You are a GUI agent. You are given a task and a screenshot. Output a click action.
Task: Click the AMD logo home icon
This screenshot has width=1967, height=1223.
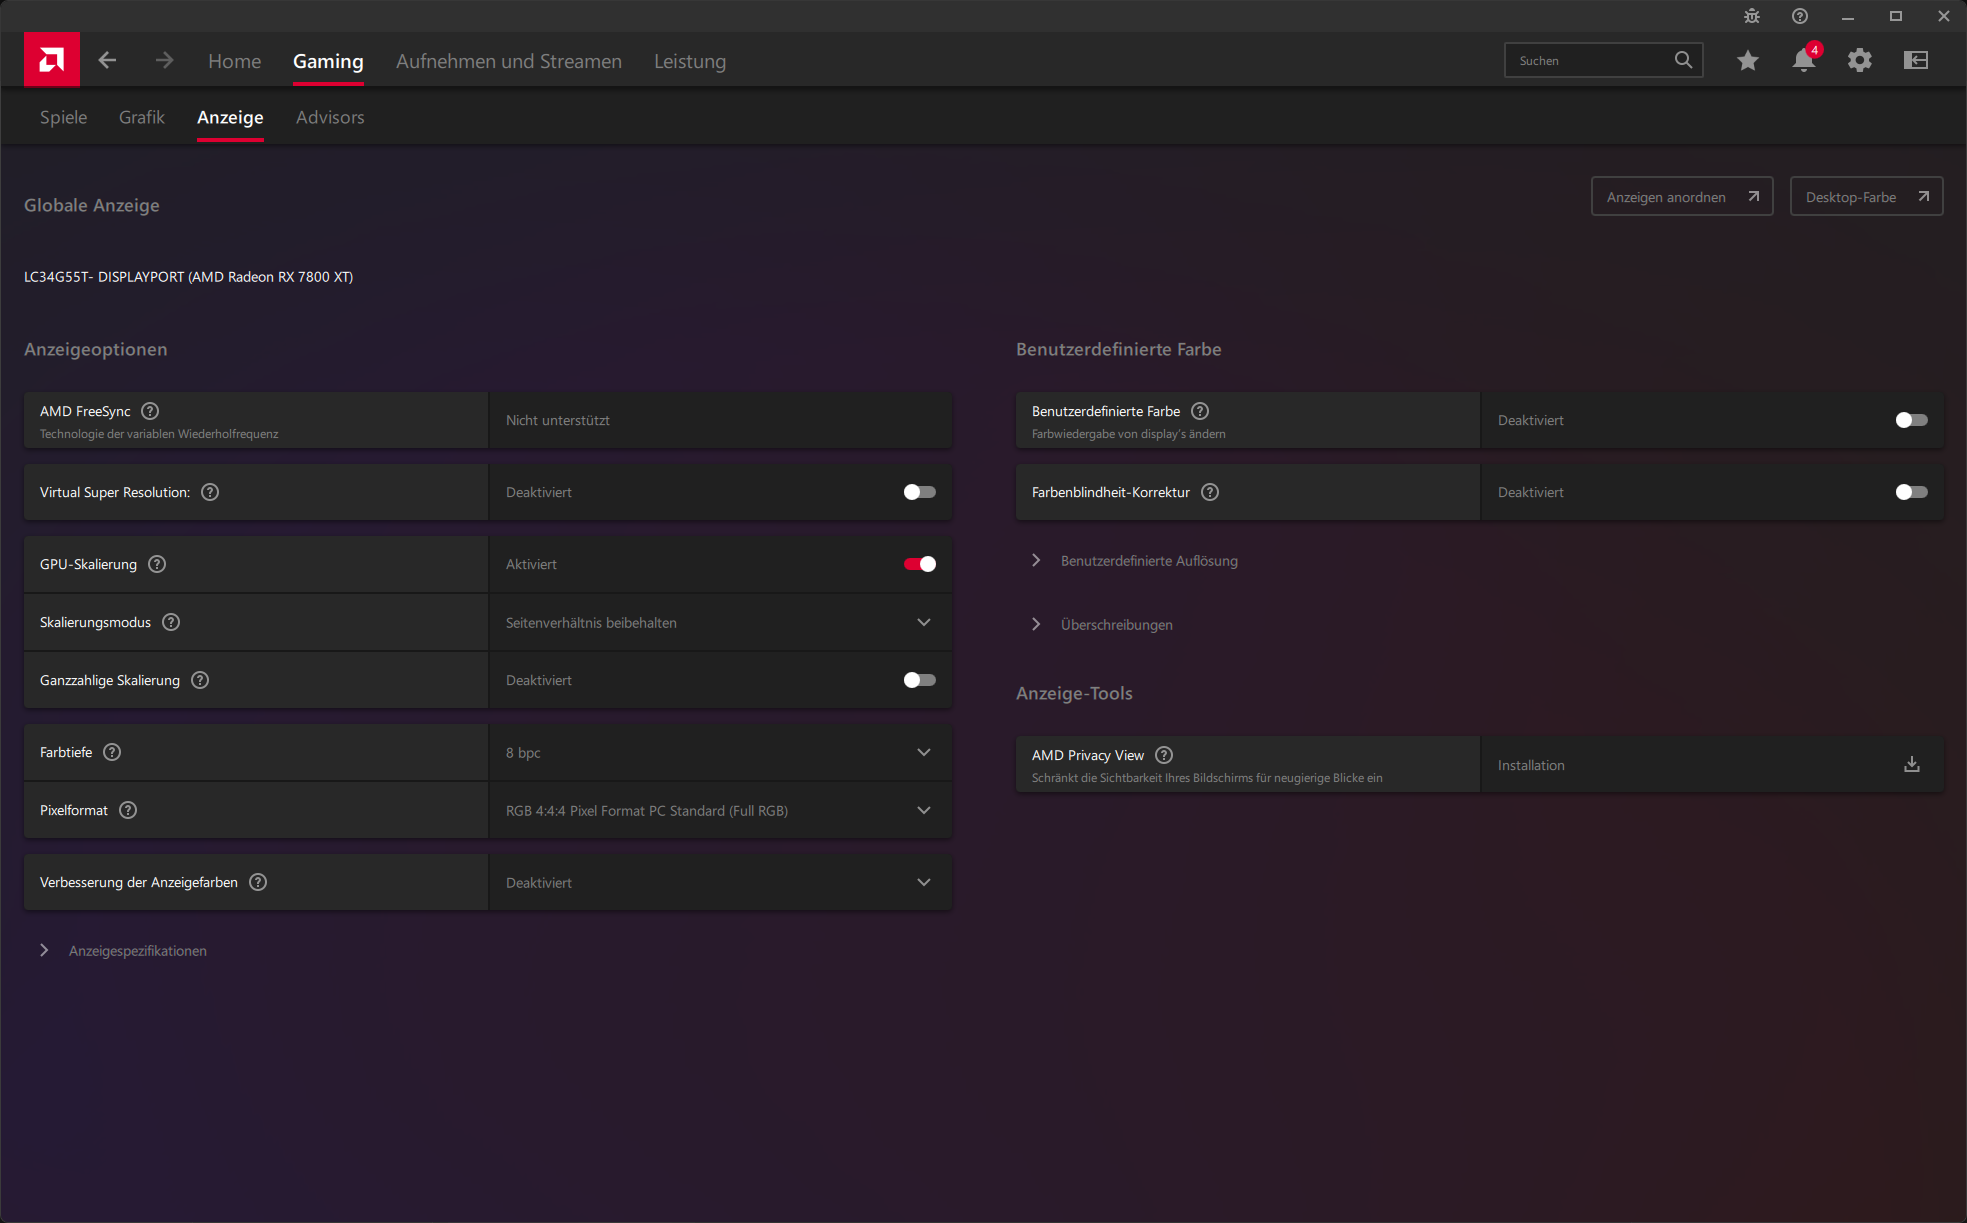[51, 60]
